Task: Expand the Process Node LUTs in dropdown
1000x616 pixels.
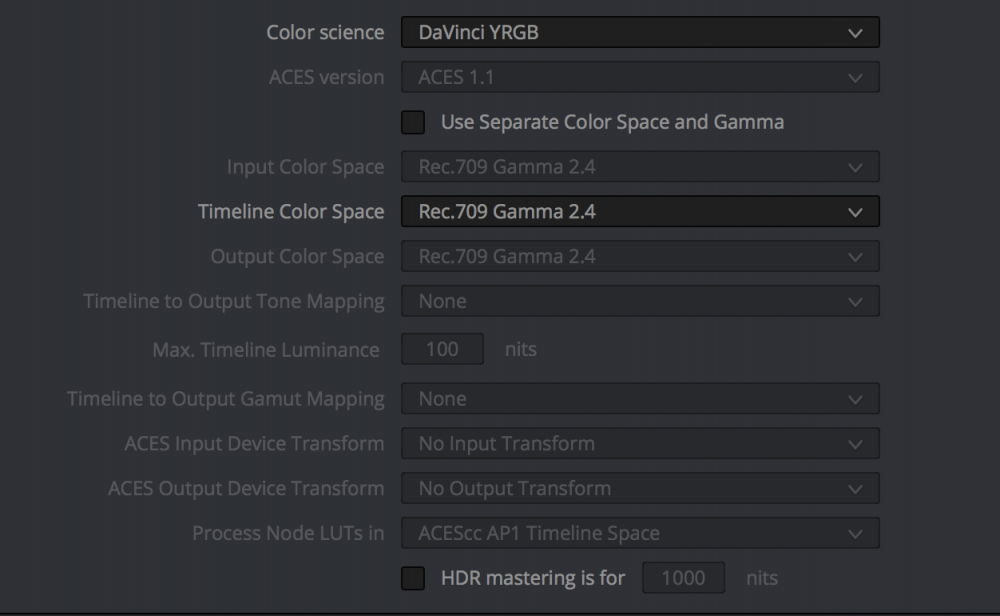Action: (x=640, y=533)
